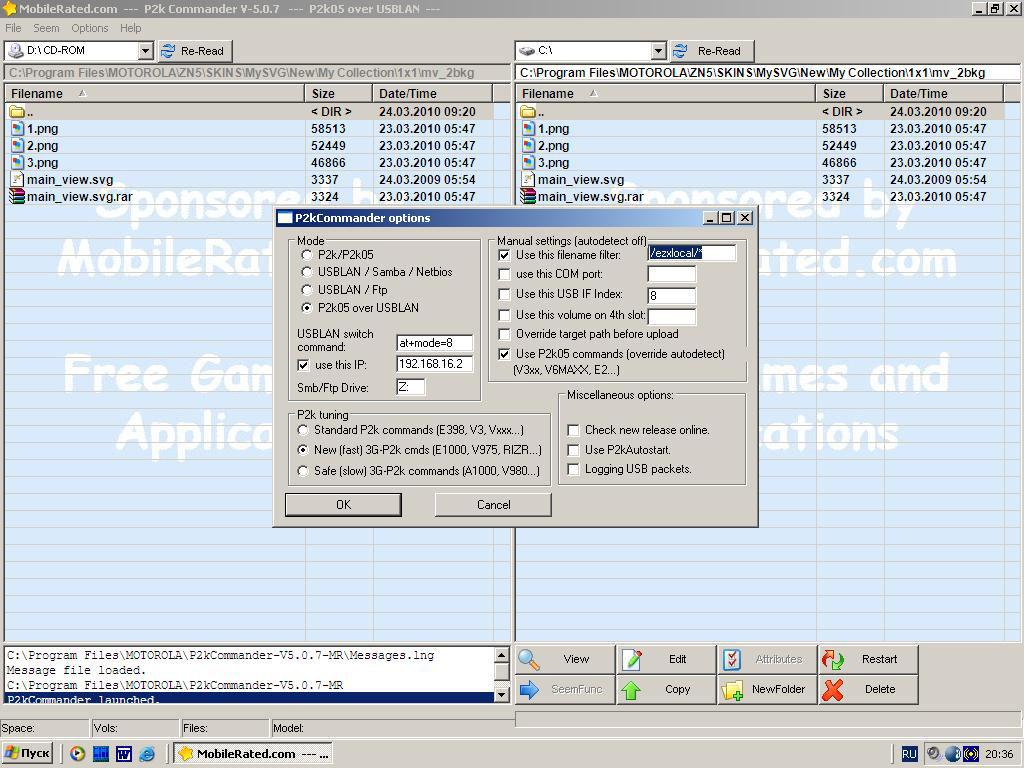
Task: Click parent folder icon in left panel
Action: coord(17,112)
